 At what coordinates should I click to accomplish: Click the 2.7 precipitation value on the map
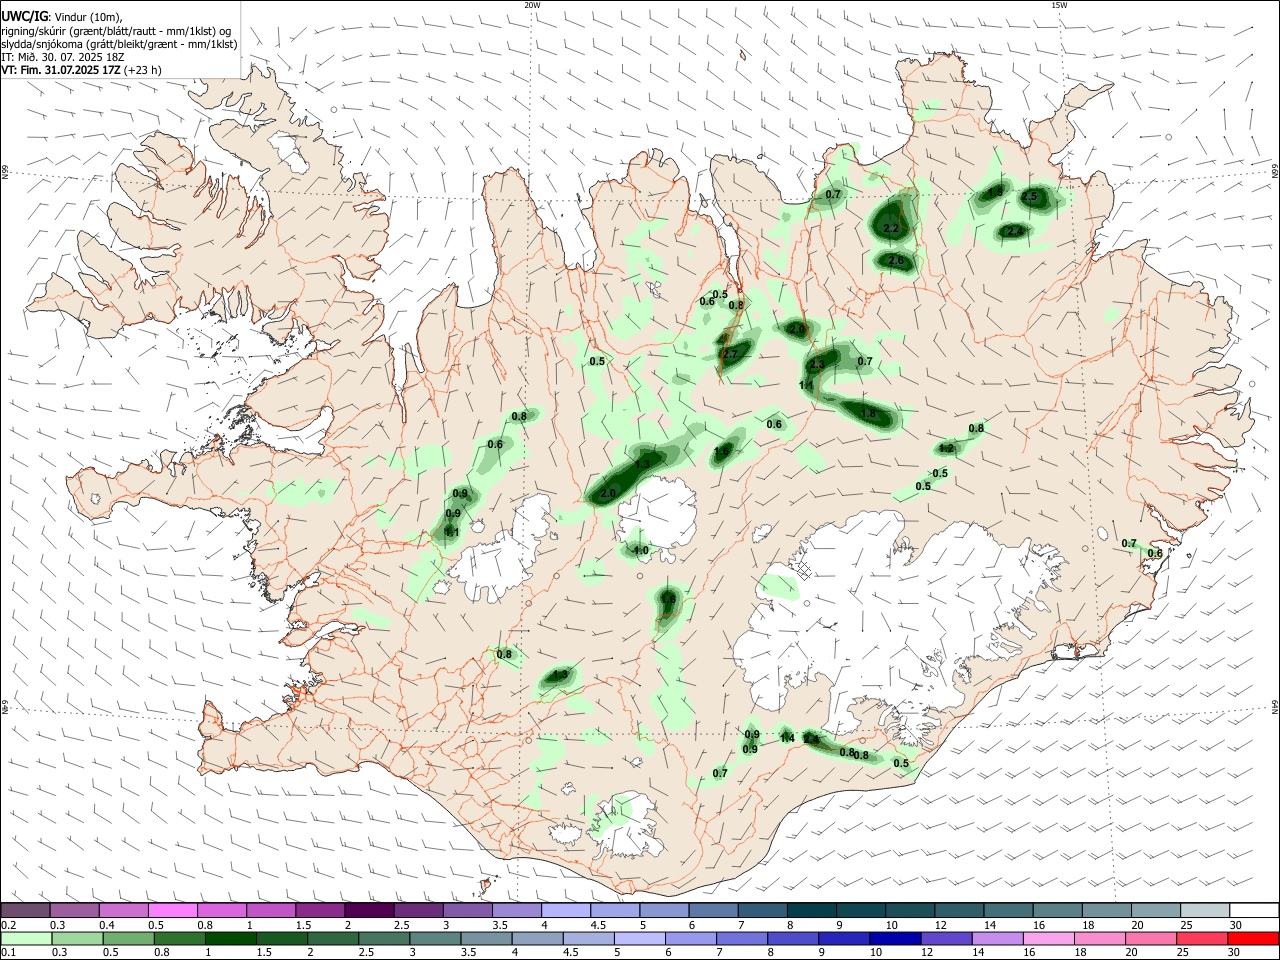coord(730,355)
